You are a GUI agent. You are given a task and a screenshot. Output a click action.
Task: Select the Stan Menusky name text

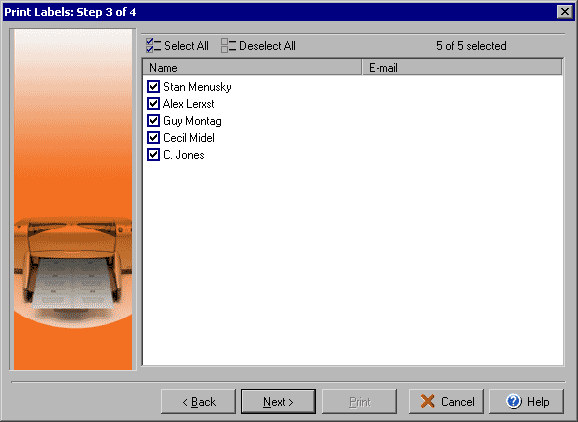click(x=197, y=87)
